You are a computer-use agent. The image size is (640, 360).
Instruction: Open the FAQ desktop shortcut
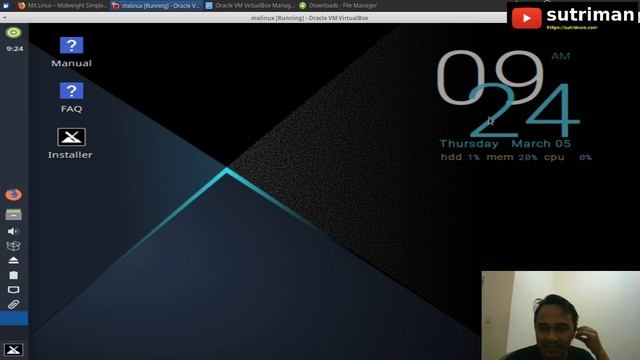71,98
